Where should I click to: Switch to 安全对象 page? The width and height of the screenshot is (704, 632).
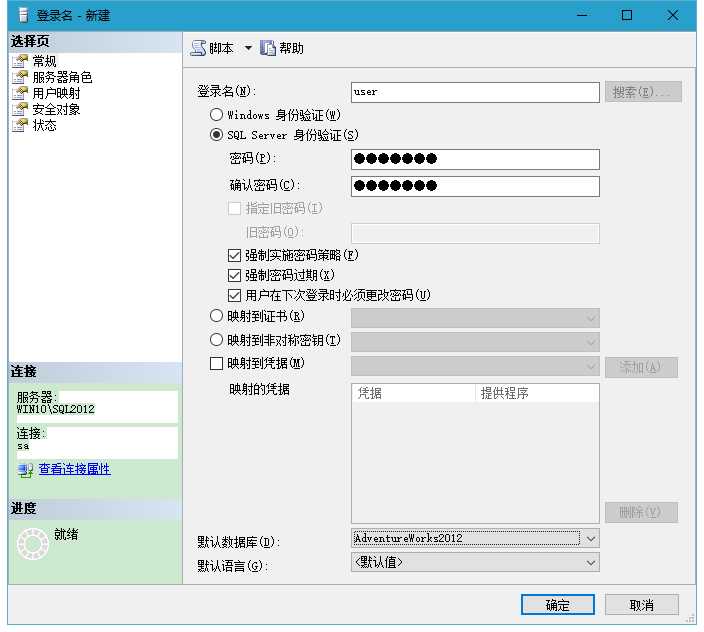pyautogui.click(x=57, y=110)
